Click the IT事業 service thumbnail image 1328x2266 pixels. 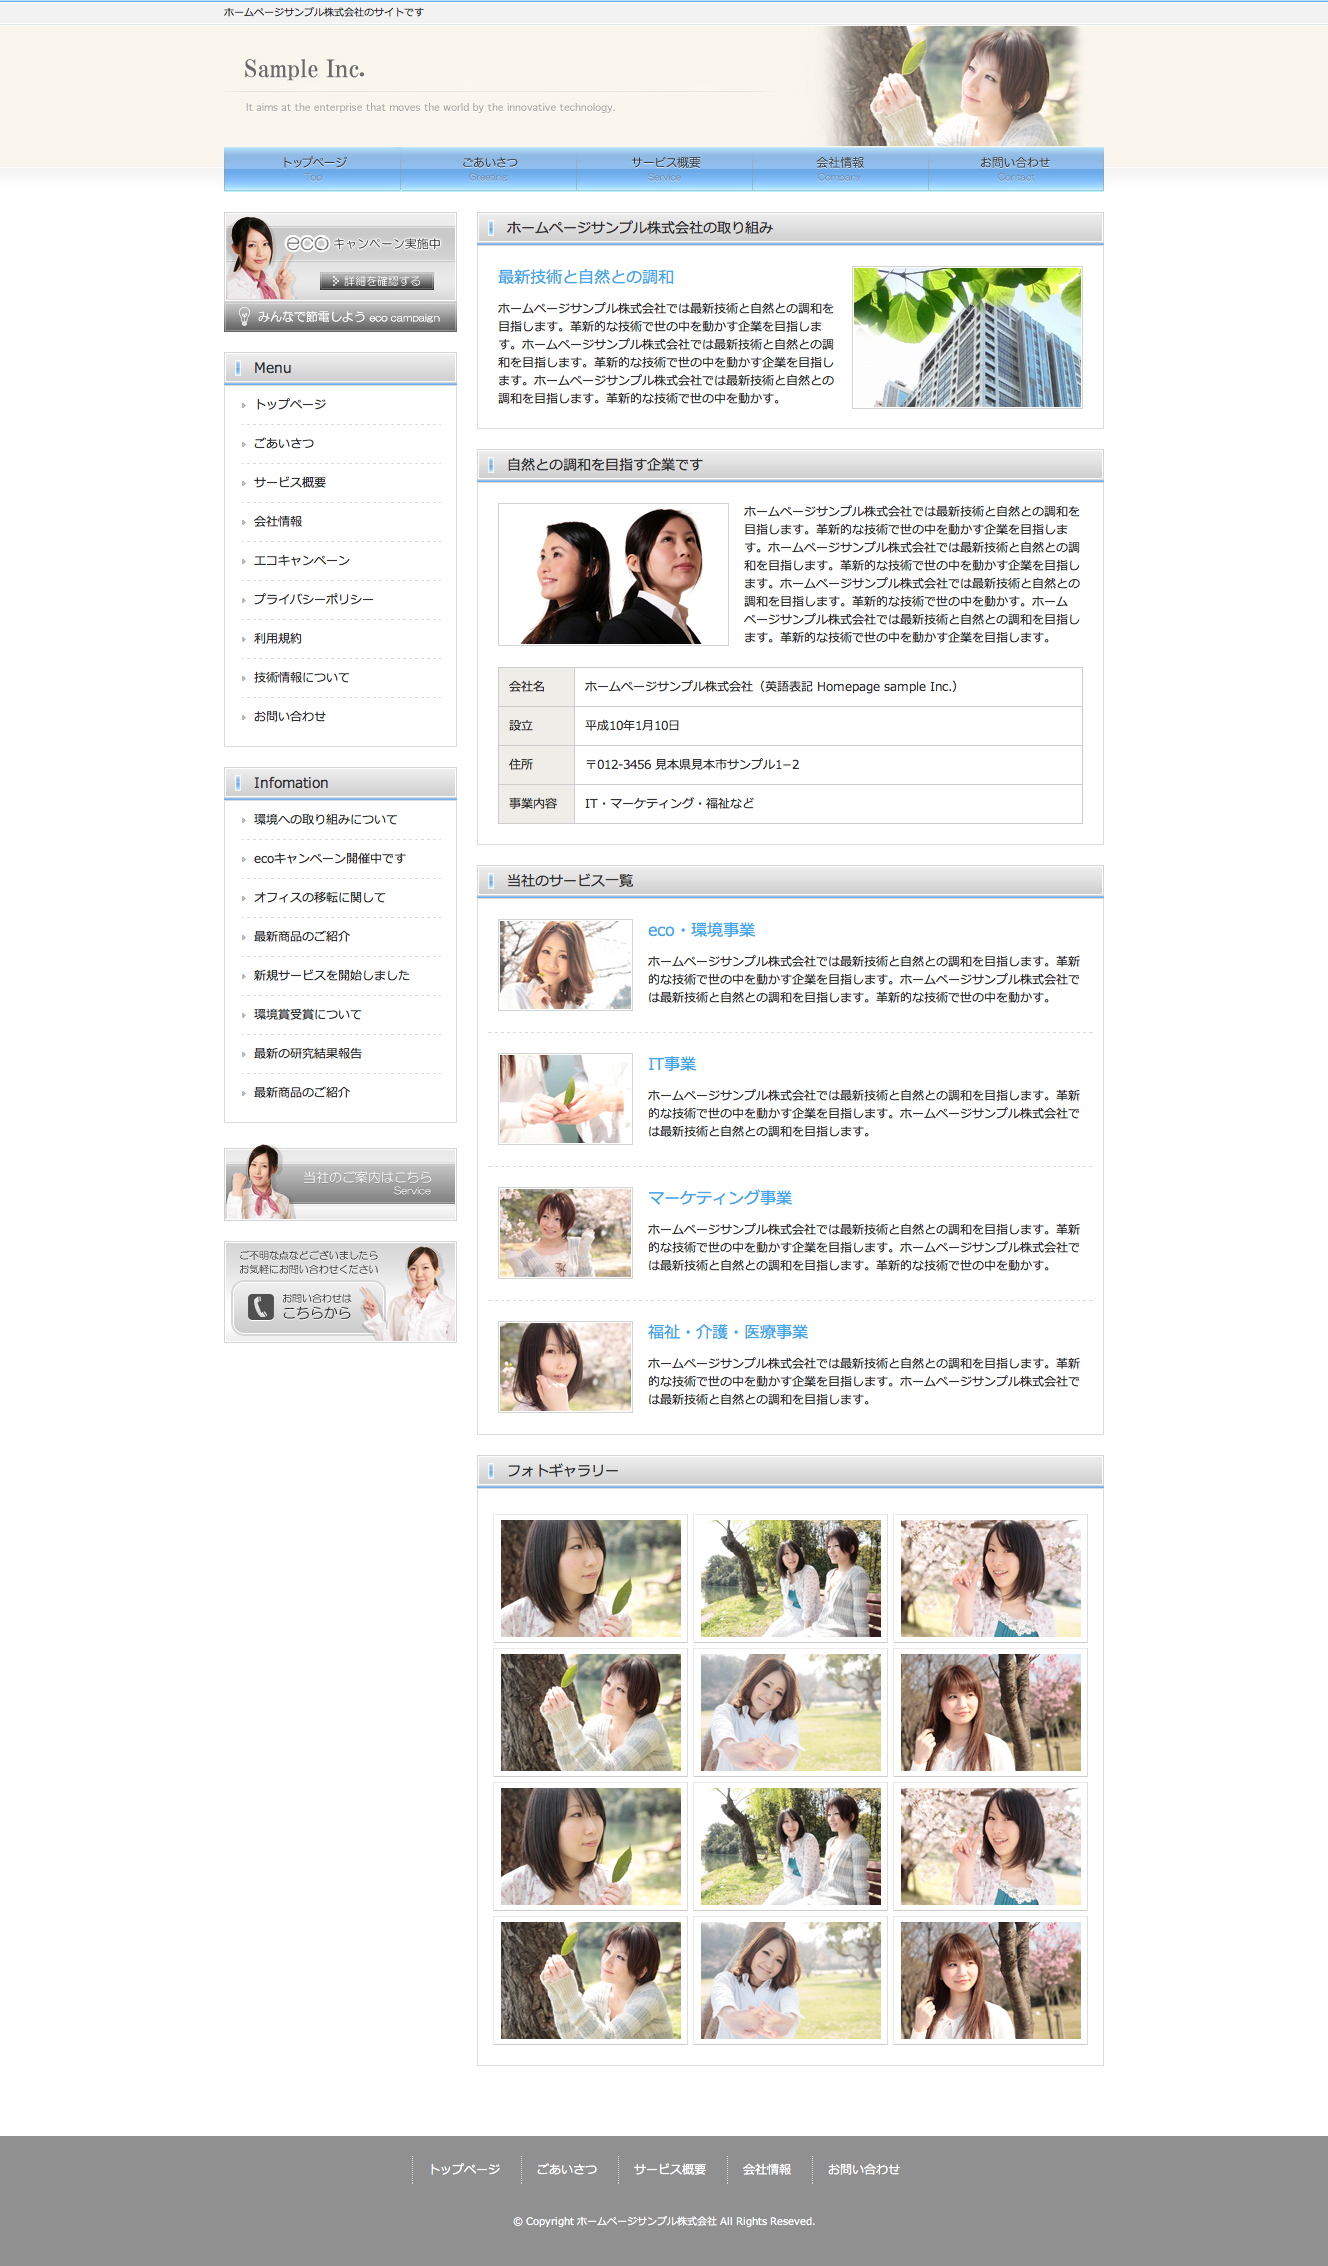coord(565,1098)
